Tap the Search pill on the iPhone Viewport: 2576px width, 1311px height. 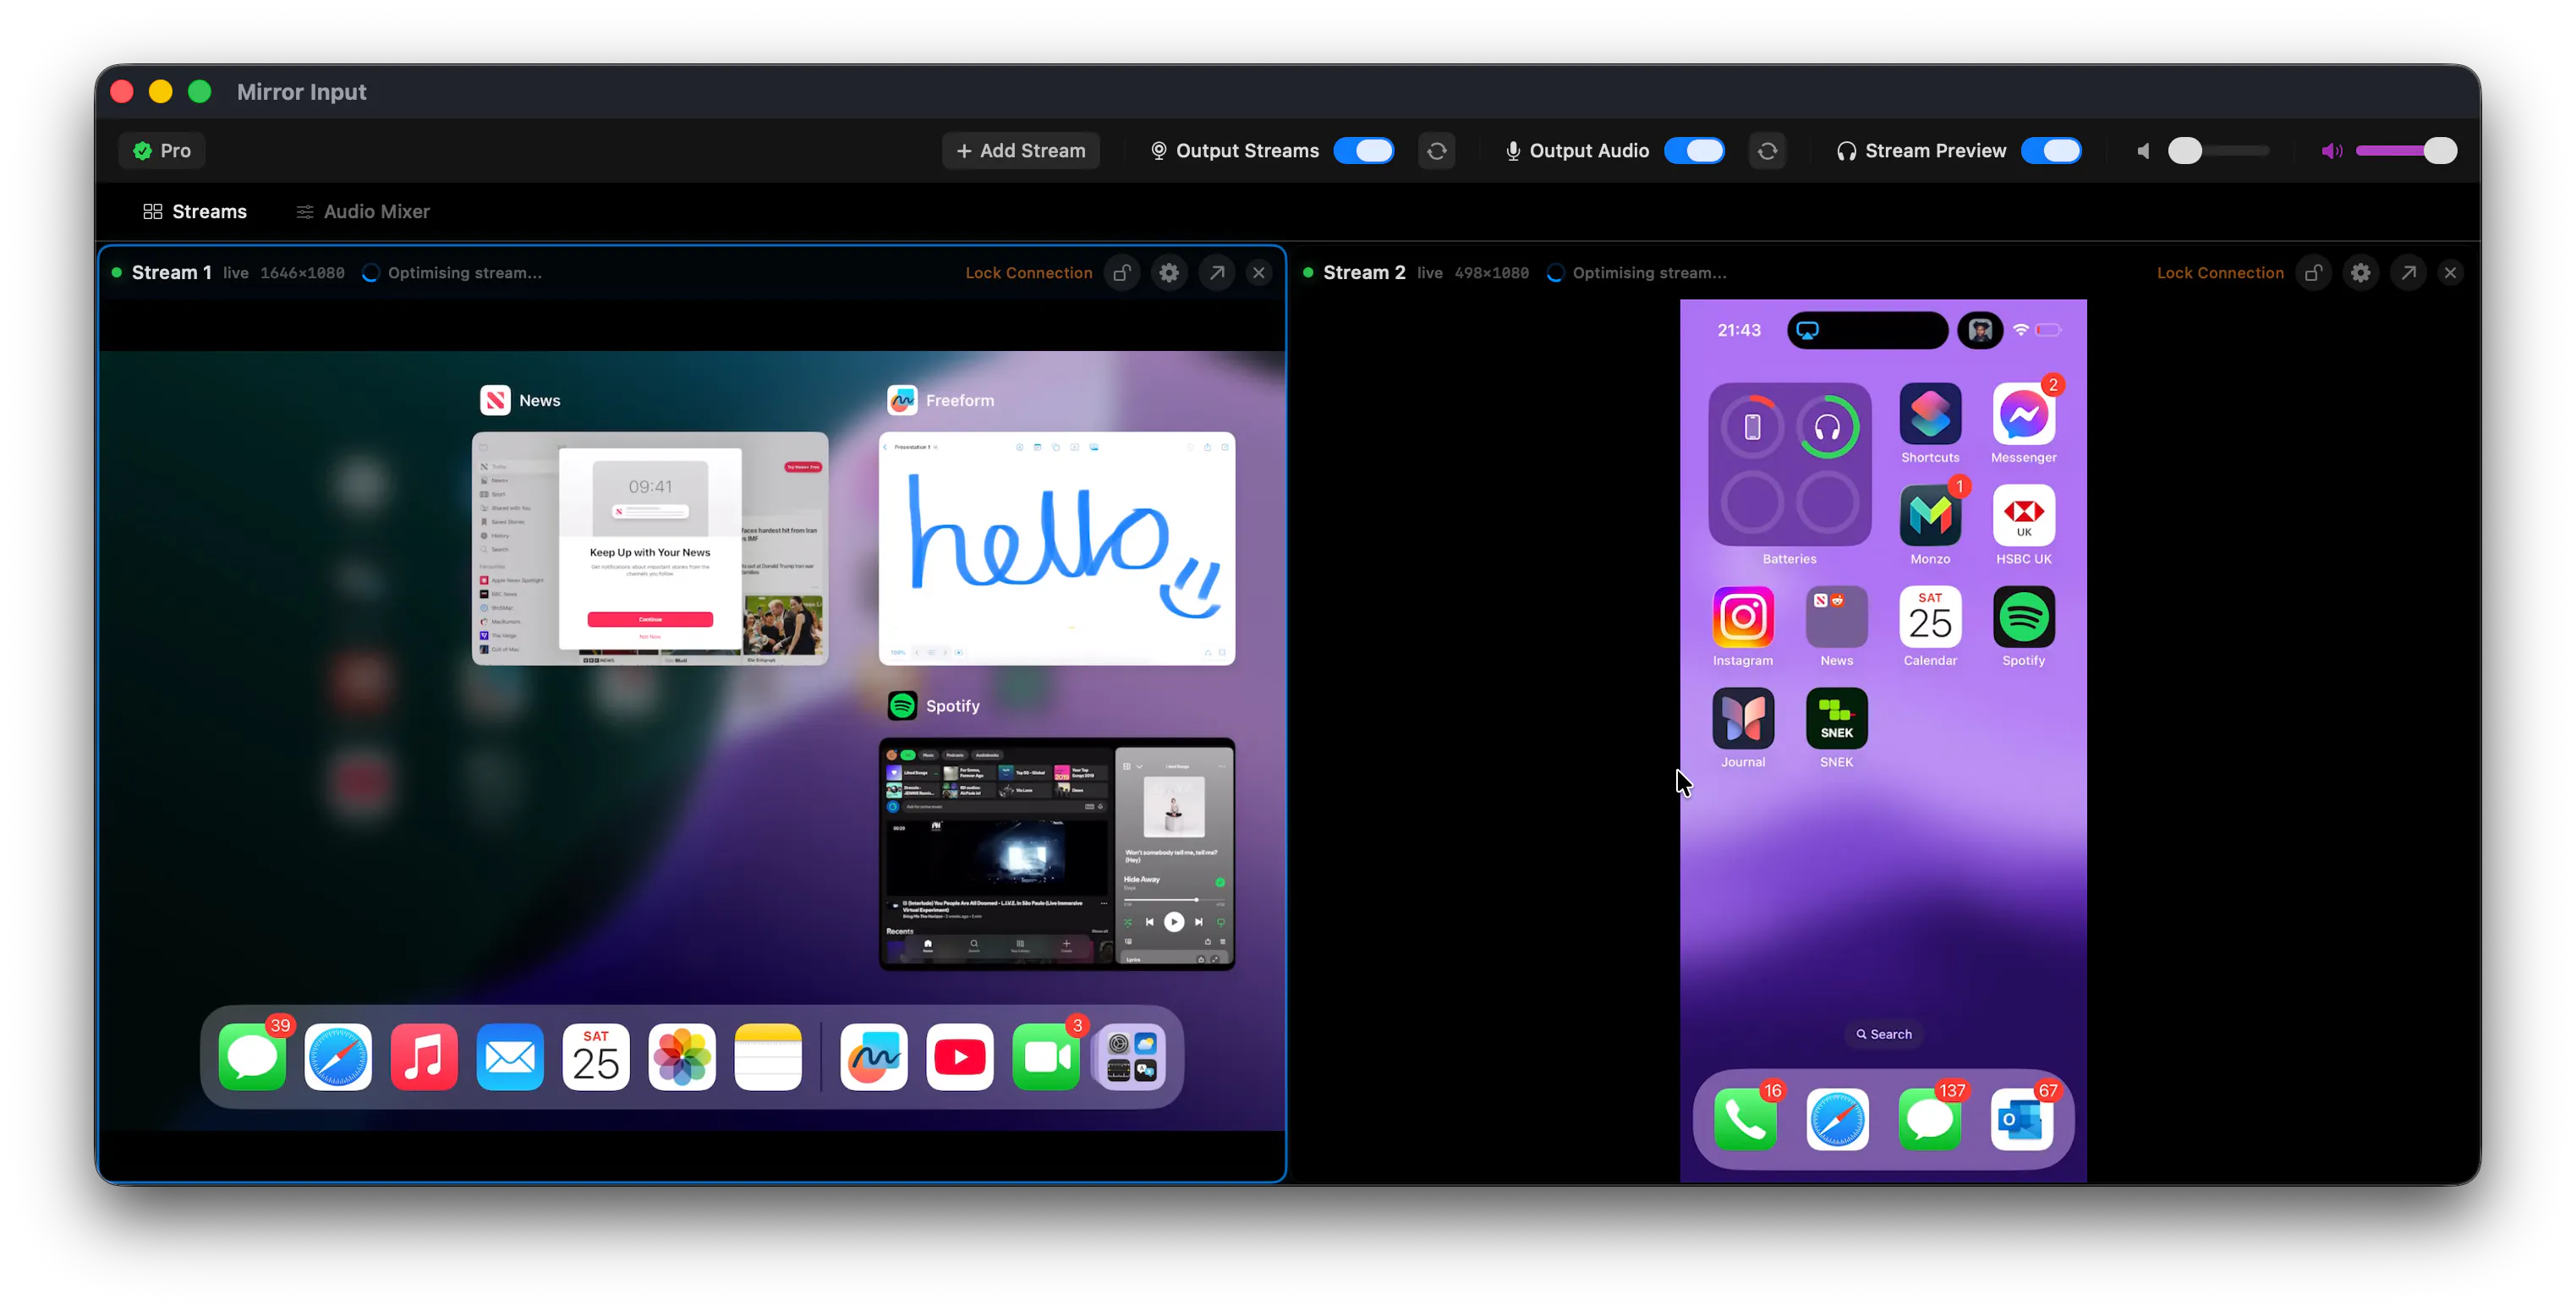click(1883, 1035)
